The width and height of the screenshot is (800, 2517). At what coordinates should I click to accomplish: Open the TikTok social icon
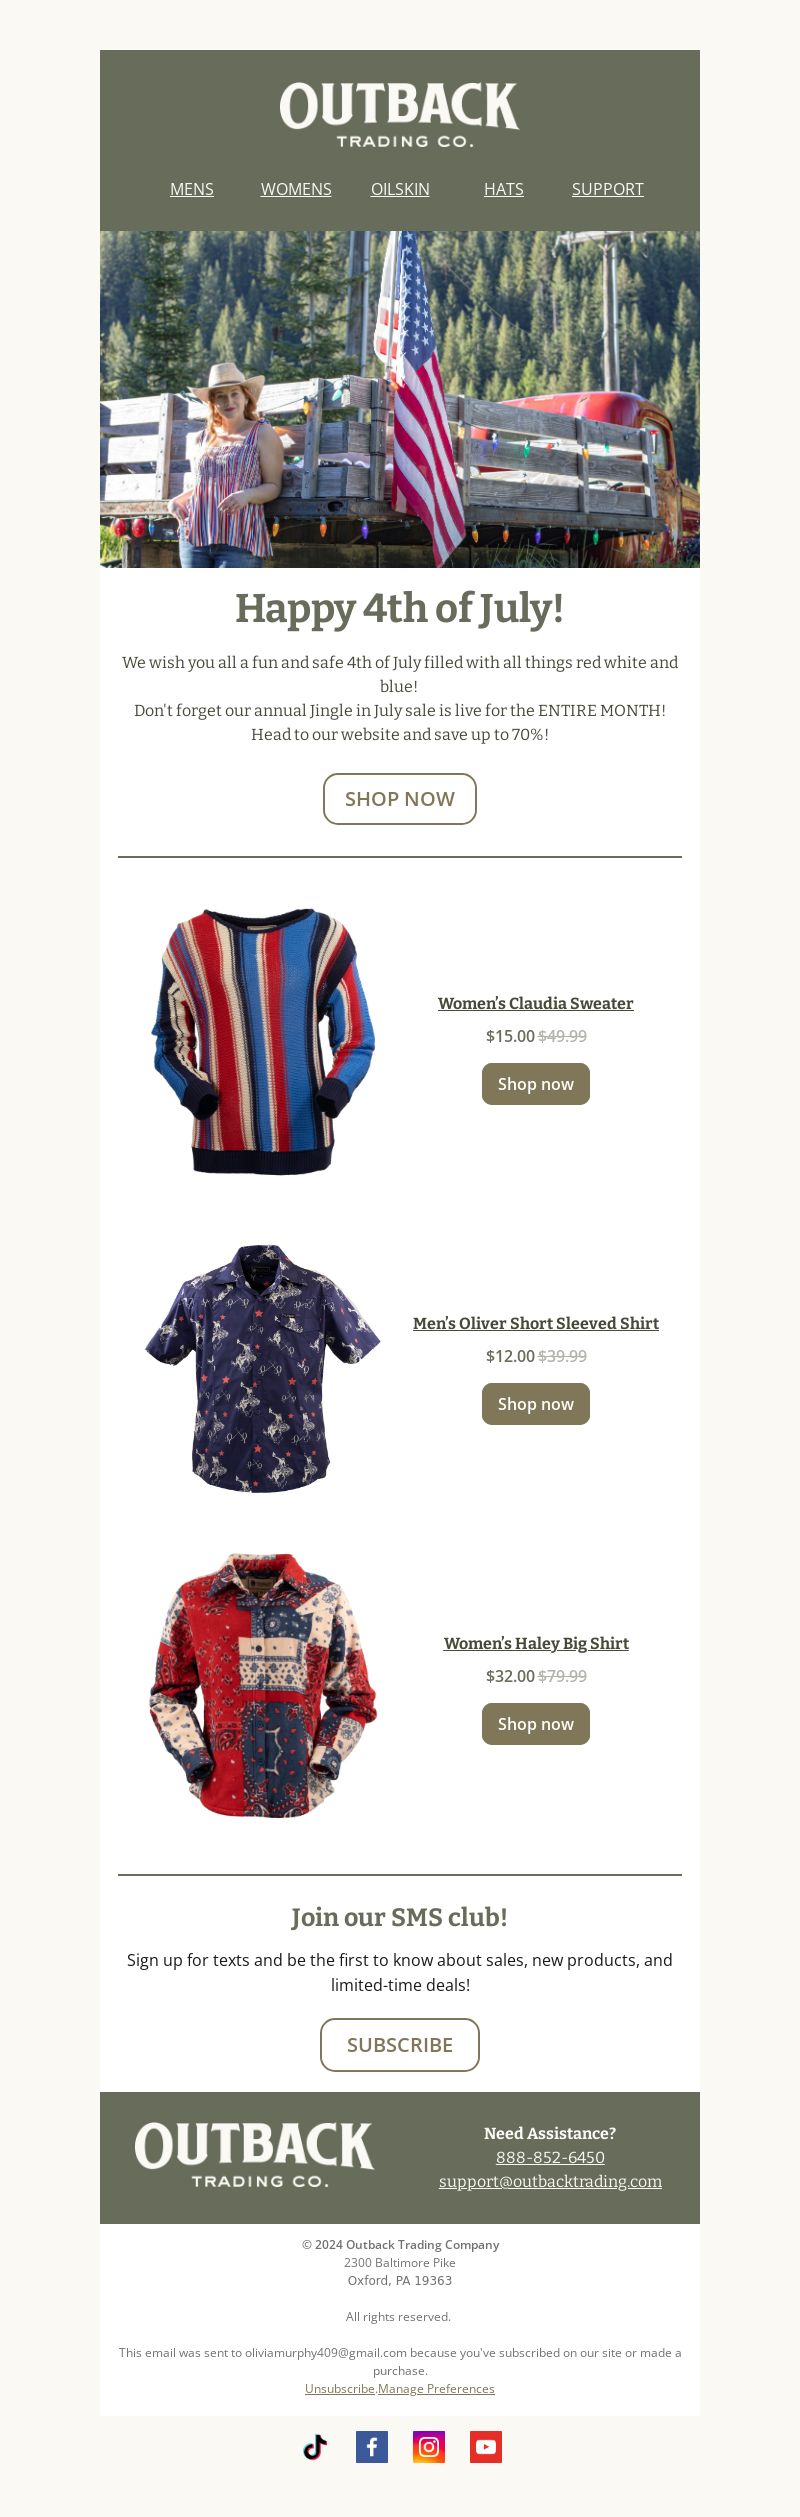315,2446
